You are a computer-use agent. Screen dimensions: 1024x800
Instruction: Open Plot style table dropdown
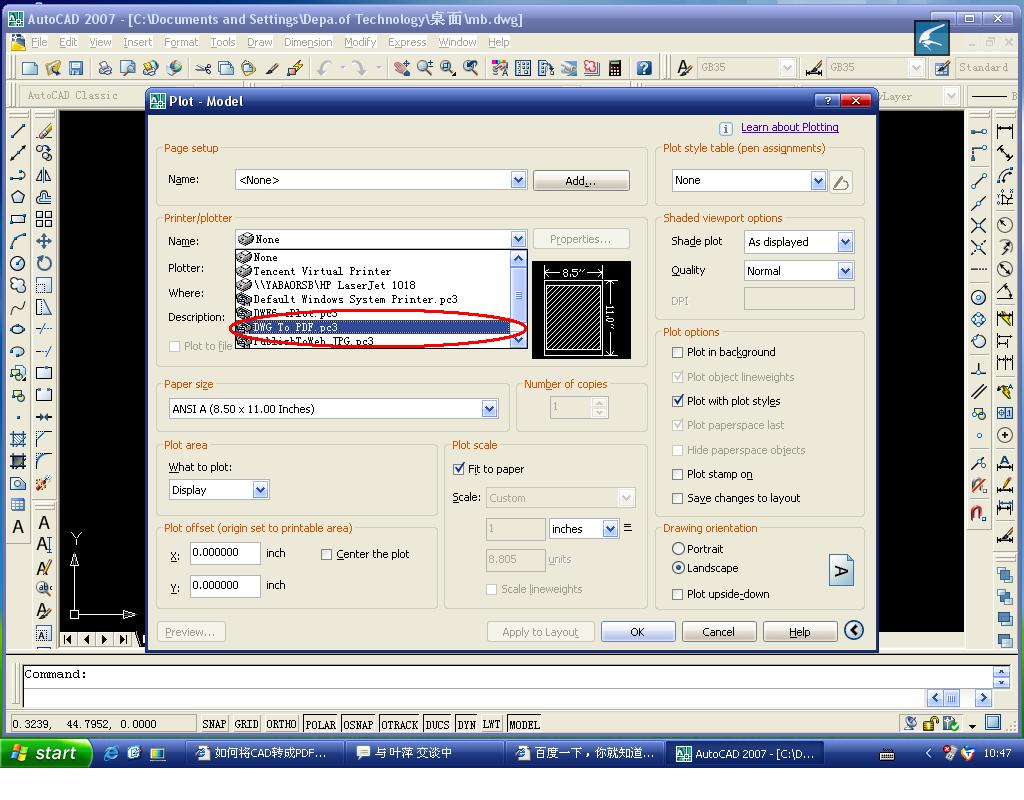(x=818, y=180)
